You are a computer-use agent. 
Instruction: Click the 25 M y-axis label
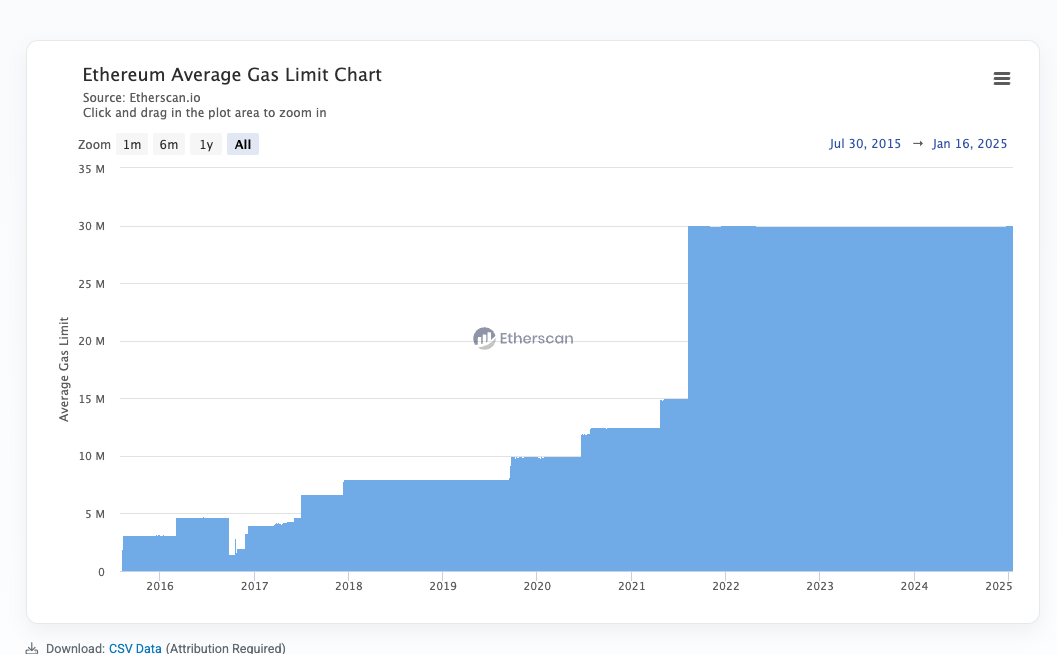coord(92,285)
